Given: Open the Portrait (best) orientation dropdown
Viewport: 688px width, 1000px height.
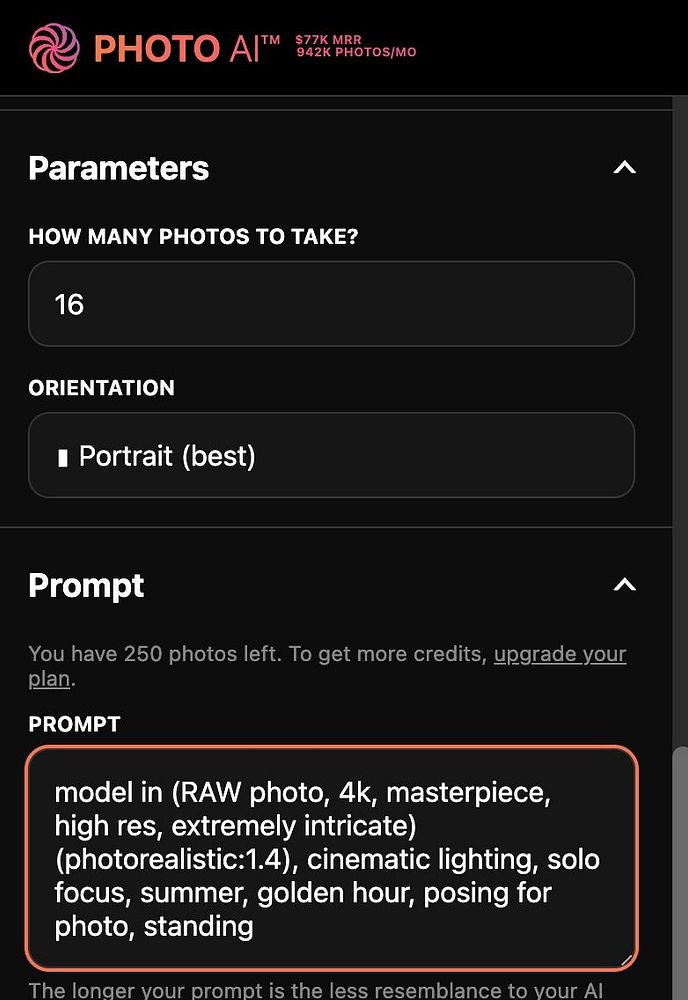Looking at the screenshot, I should (331, 456).
